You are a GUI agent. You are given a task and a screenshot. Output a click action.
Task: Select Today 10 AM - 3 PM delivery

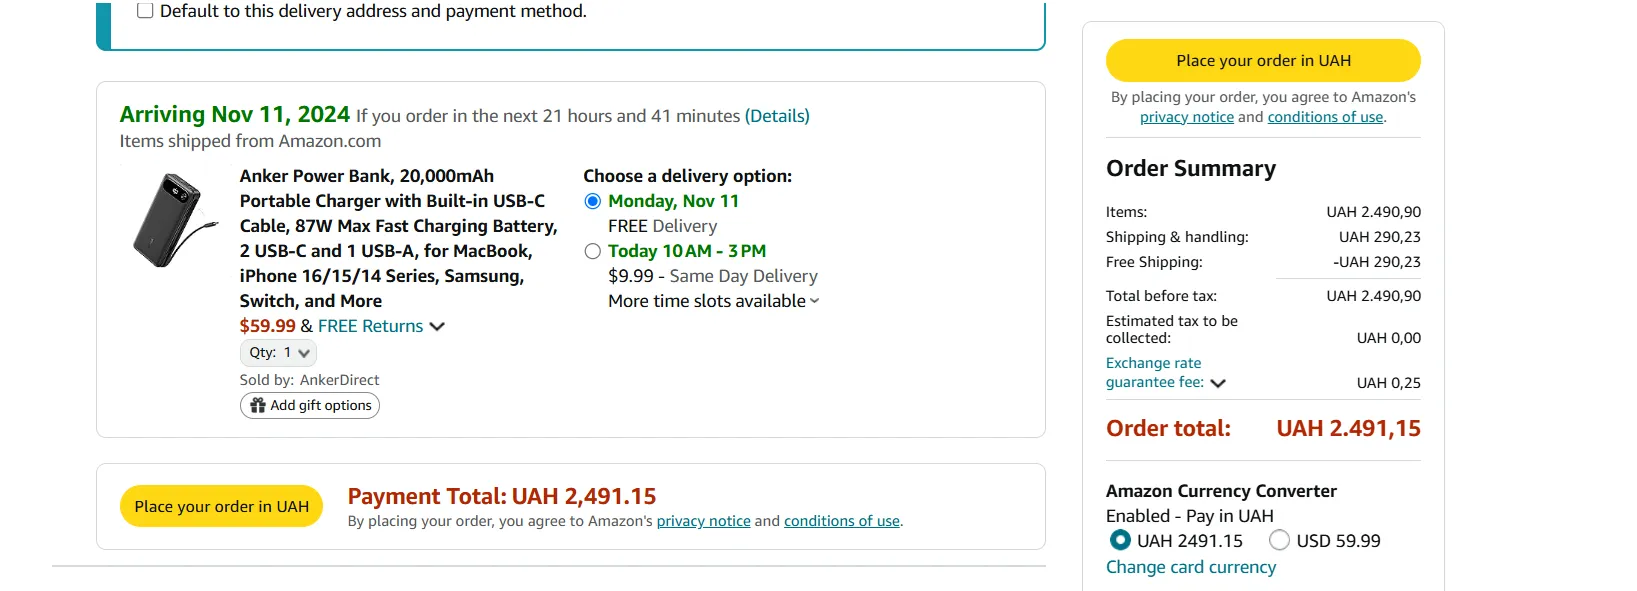pyautogui.click(x=593, y=251)
